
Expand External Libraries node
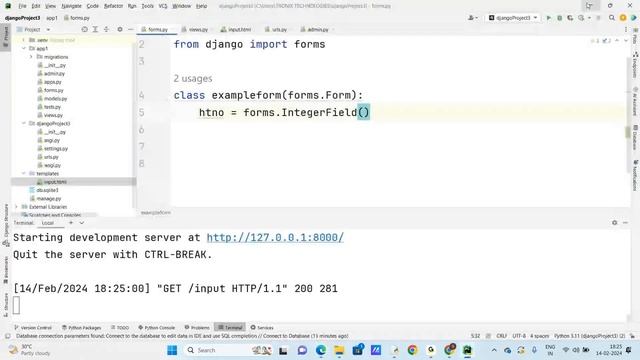16,207
